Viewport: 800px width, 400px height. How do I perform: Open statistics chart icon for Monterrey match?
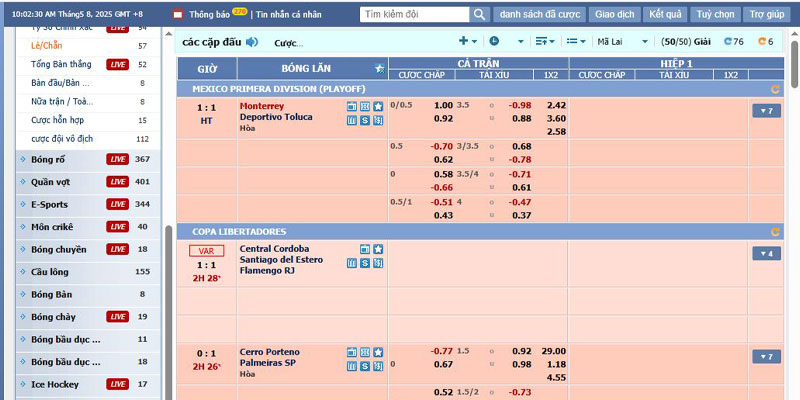pos(352,120)
